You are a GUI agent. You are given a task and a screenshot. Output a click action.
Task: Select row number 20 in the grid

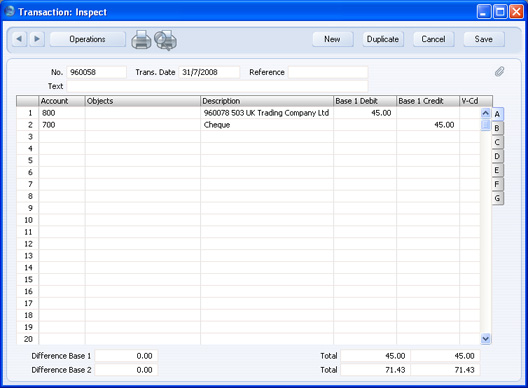coord(28,339)
